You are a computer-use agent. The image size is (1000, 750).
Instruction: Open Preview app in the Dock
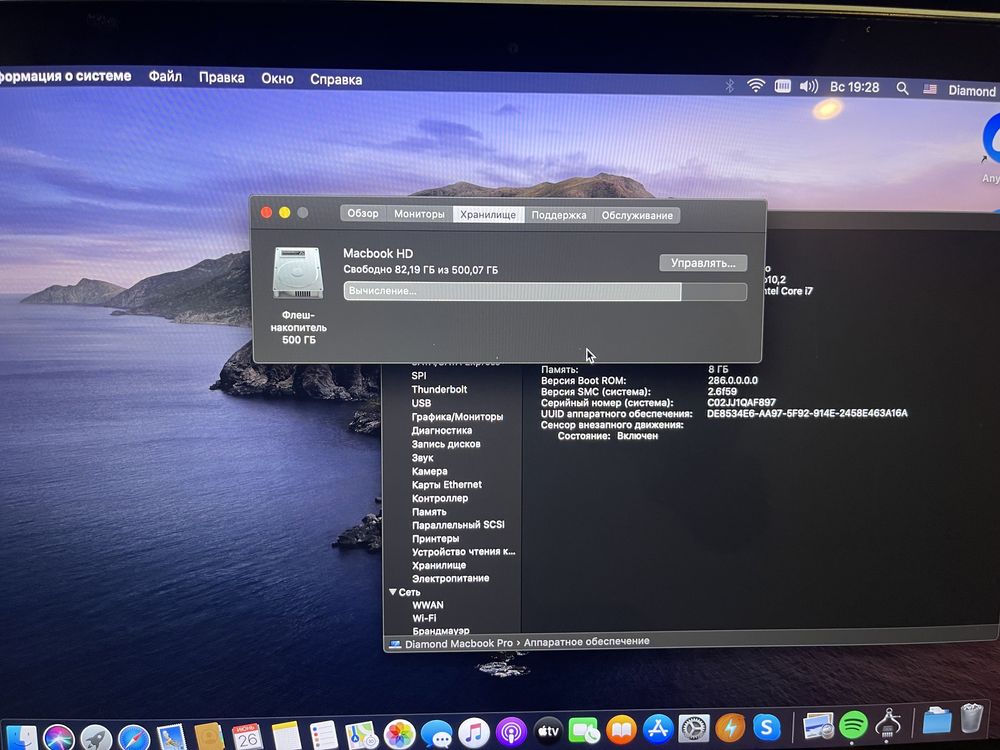[818, 724]
